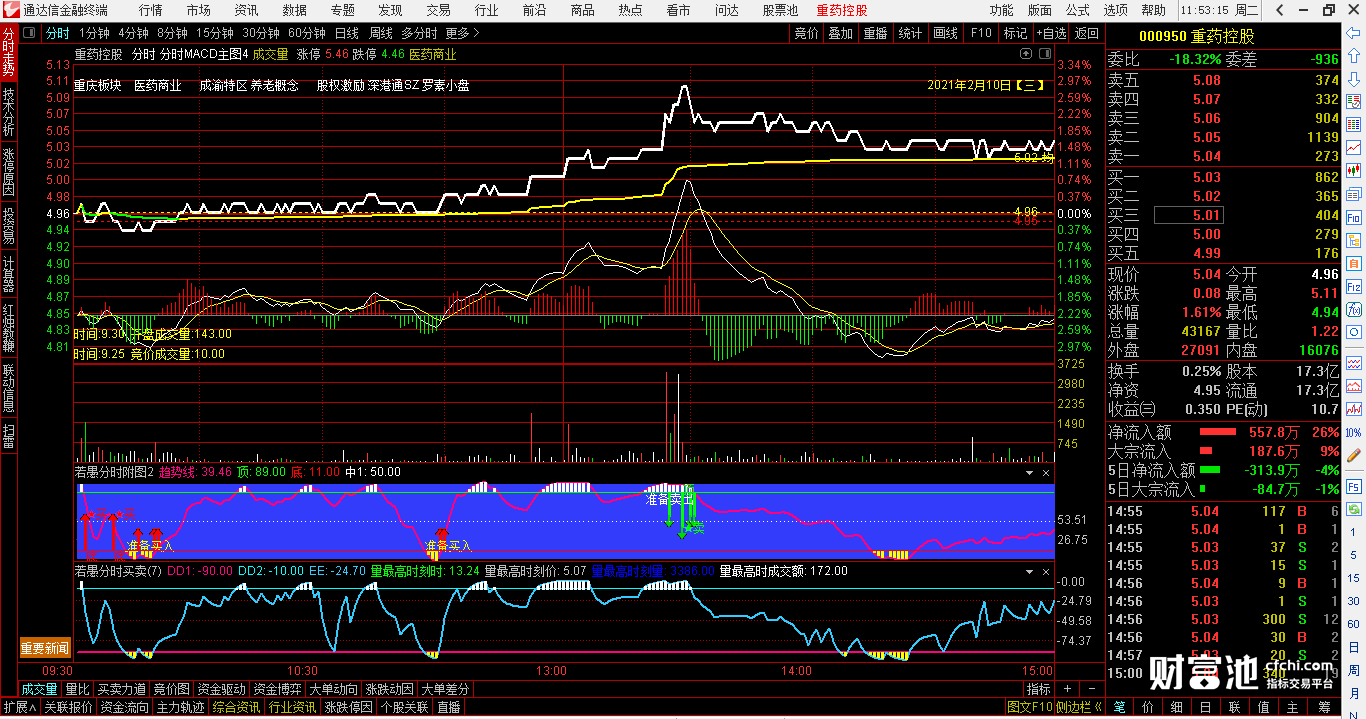Screen dimensions: 1366x719
Task: Open the 帮助 menu
Action: tap(1154, 10)
